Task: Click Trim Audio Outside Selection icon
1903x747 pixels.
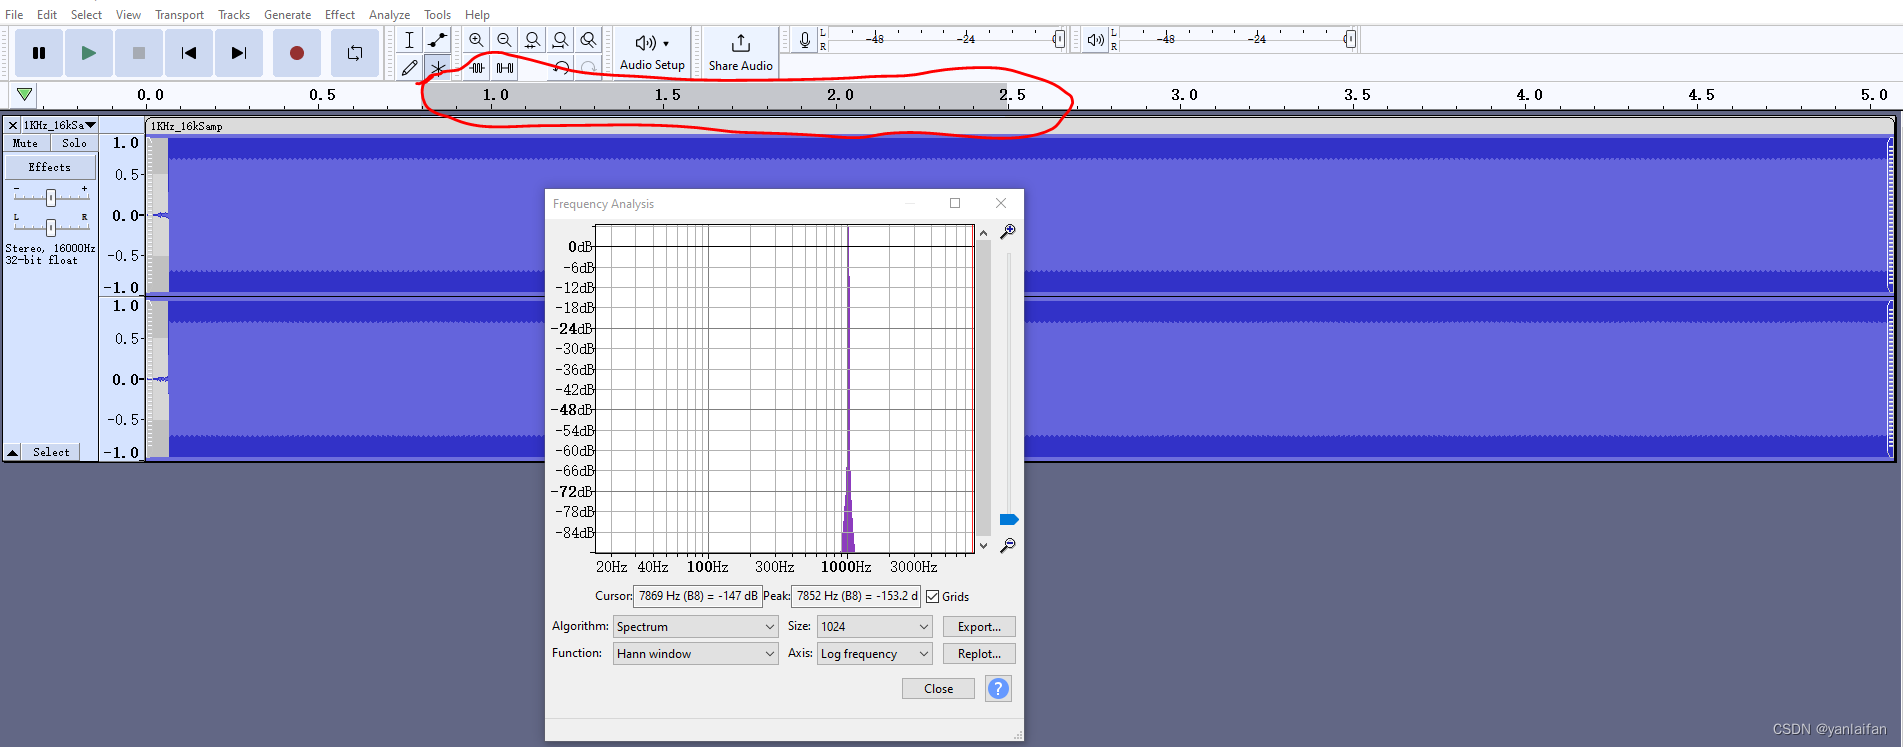Action: pyautogui.click(x=477, y=68)
